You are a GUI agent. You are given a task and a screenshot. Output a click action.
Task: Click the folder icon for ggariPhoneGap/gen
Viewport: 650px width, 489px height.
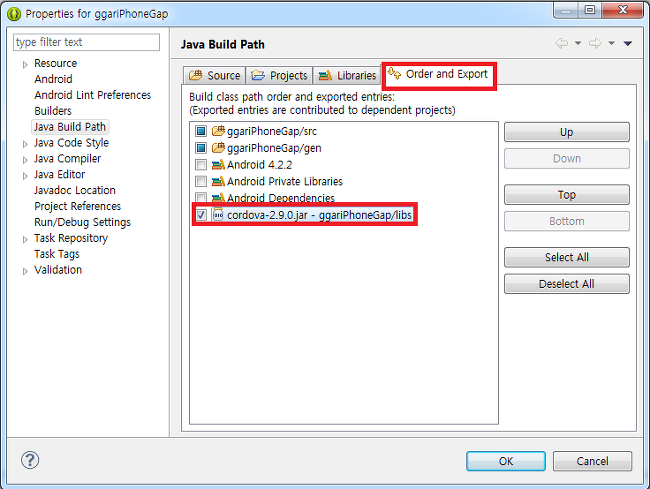click(x=218, y=148)
